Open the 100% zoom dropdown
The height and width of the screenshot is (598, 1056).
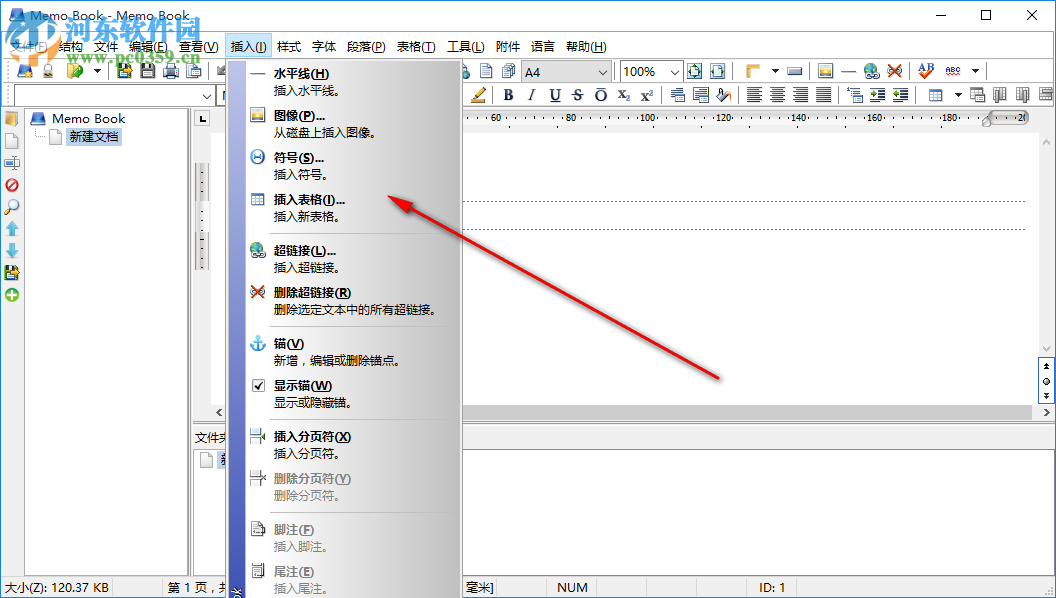point(674,71)
